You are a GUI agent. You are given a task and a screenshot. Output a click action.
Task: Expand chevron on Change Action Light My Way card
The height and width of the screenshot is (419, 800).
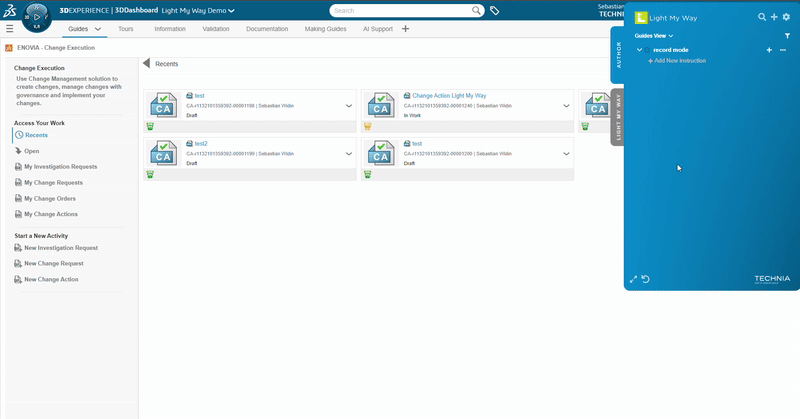(x=566, y=106)
